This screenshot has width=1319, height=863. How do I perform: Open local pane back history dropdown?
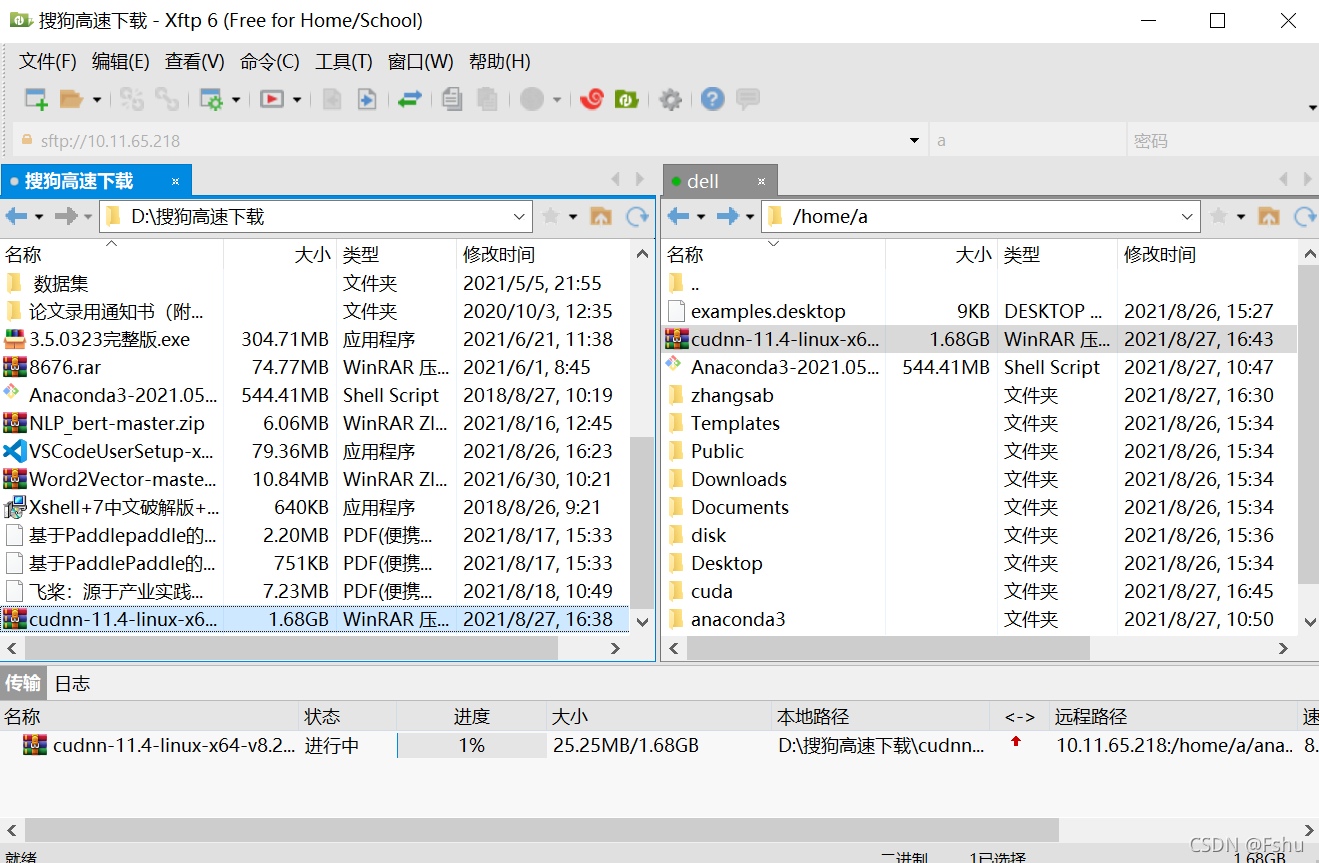pos(39,216)
